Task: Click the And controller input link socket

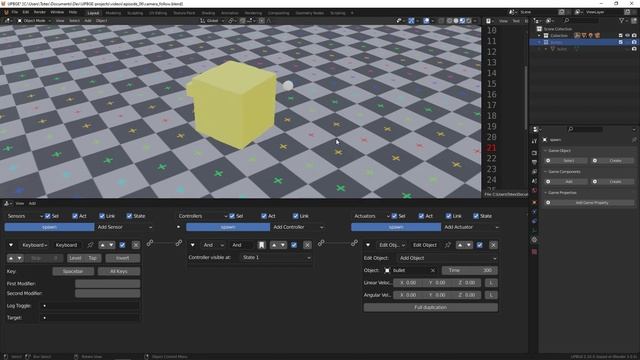Action: tap(179, 243)
